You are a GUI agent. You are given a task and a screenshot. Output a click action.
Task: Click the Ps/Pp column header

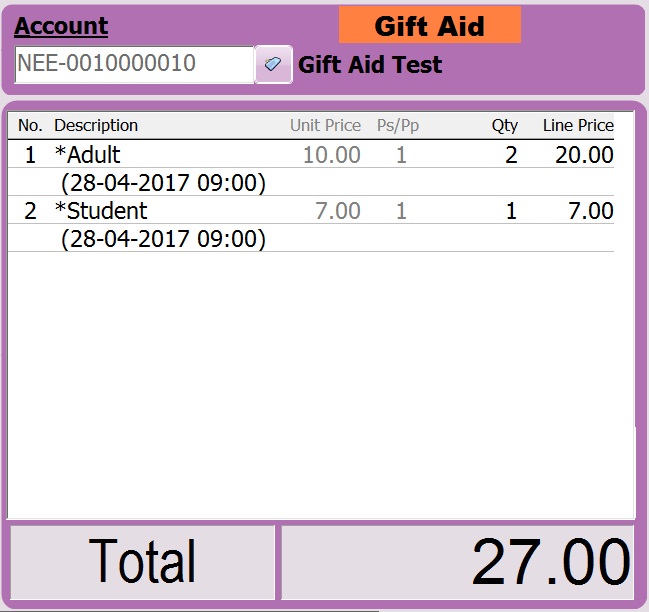[398, 125]
